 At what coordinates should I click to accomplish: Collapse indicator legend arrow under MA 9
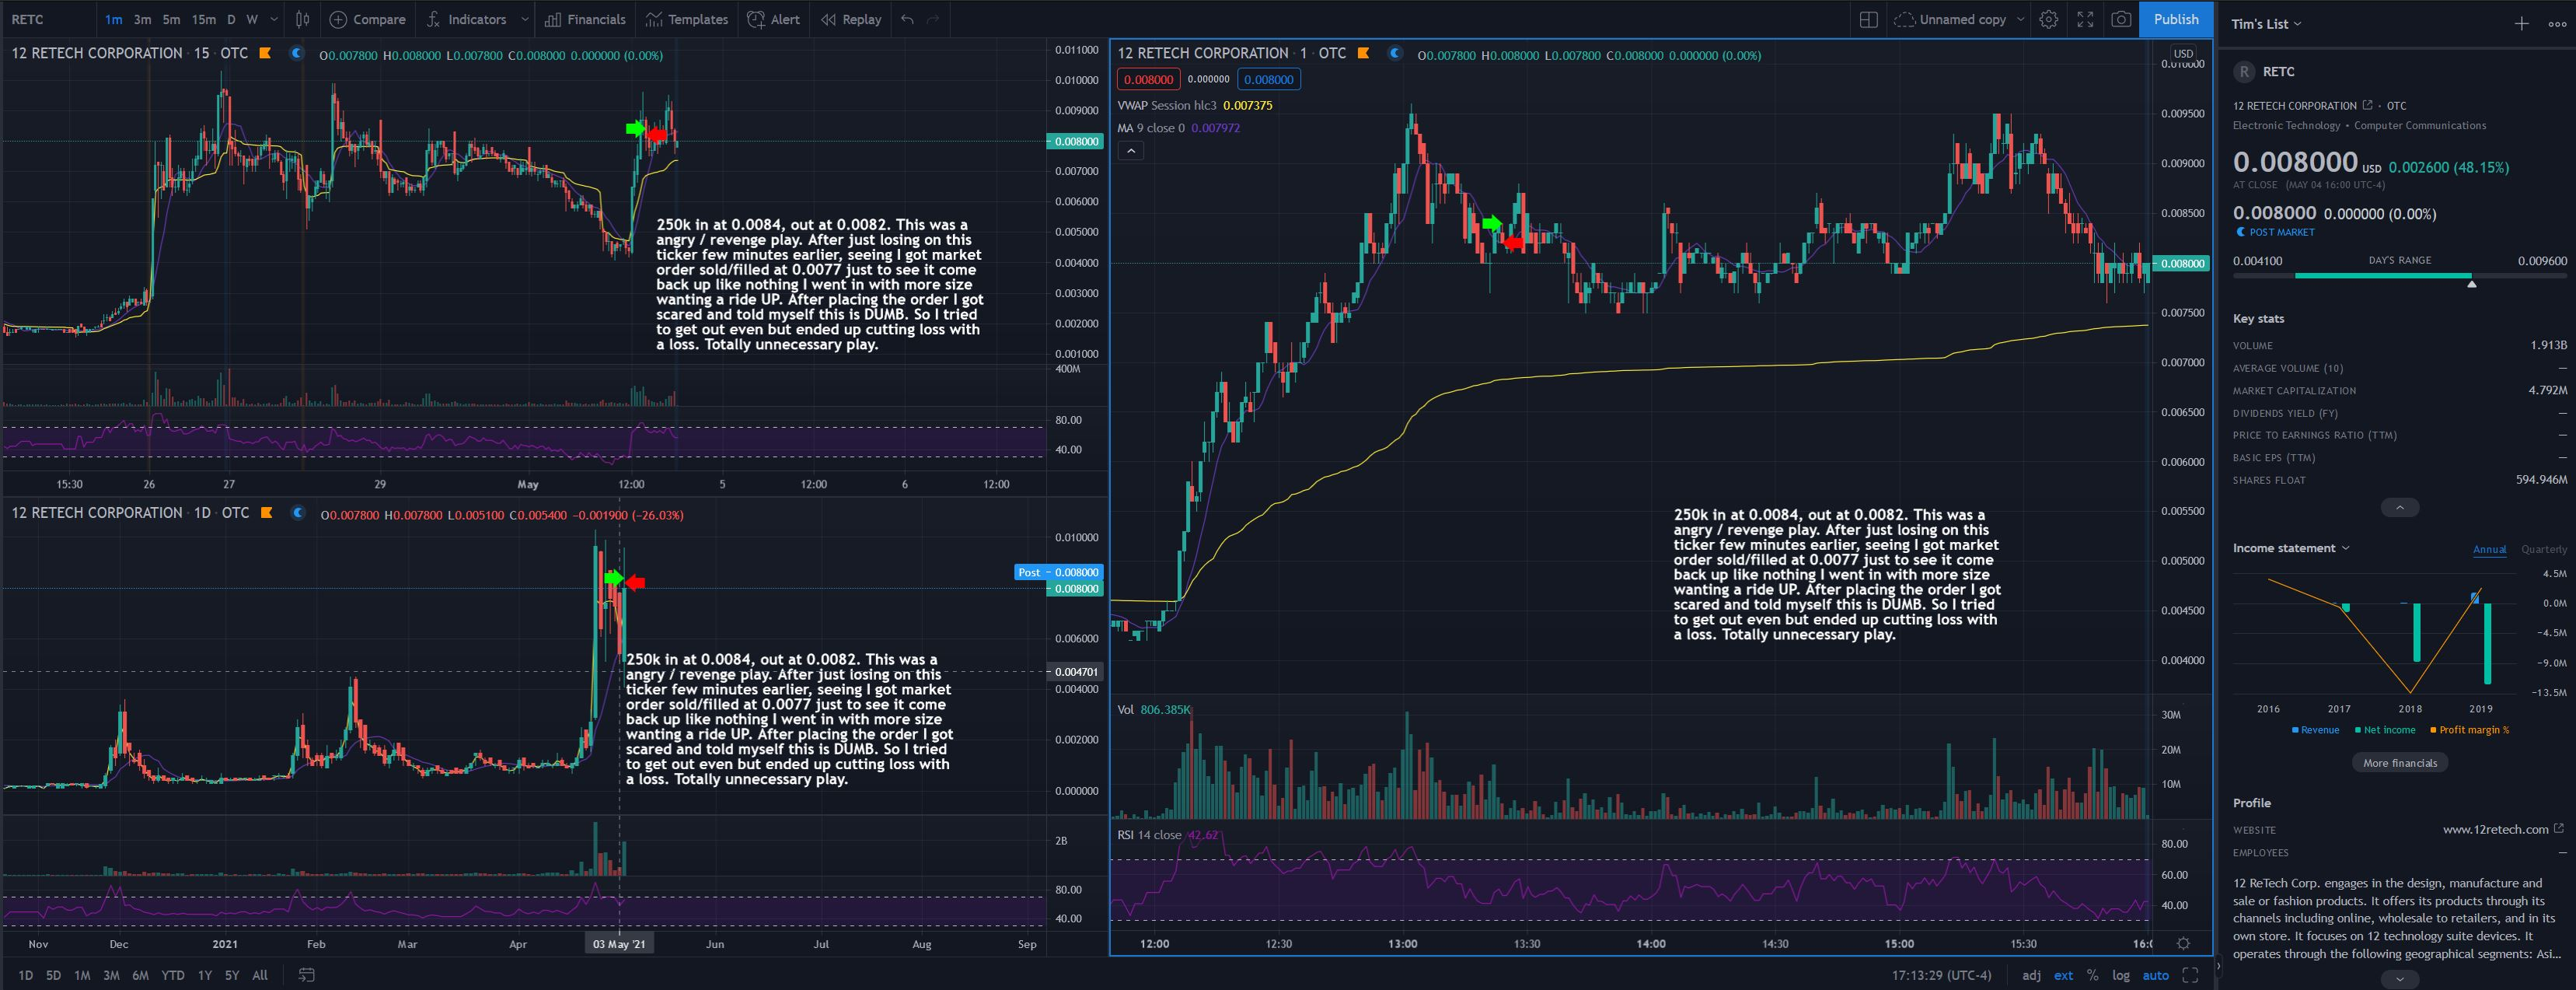coord(1130,151)
